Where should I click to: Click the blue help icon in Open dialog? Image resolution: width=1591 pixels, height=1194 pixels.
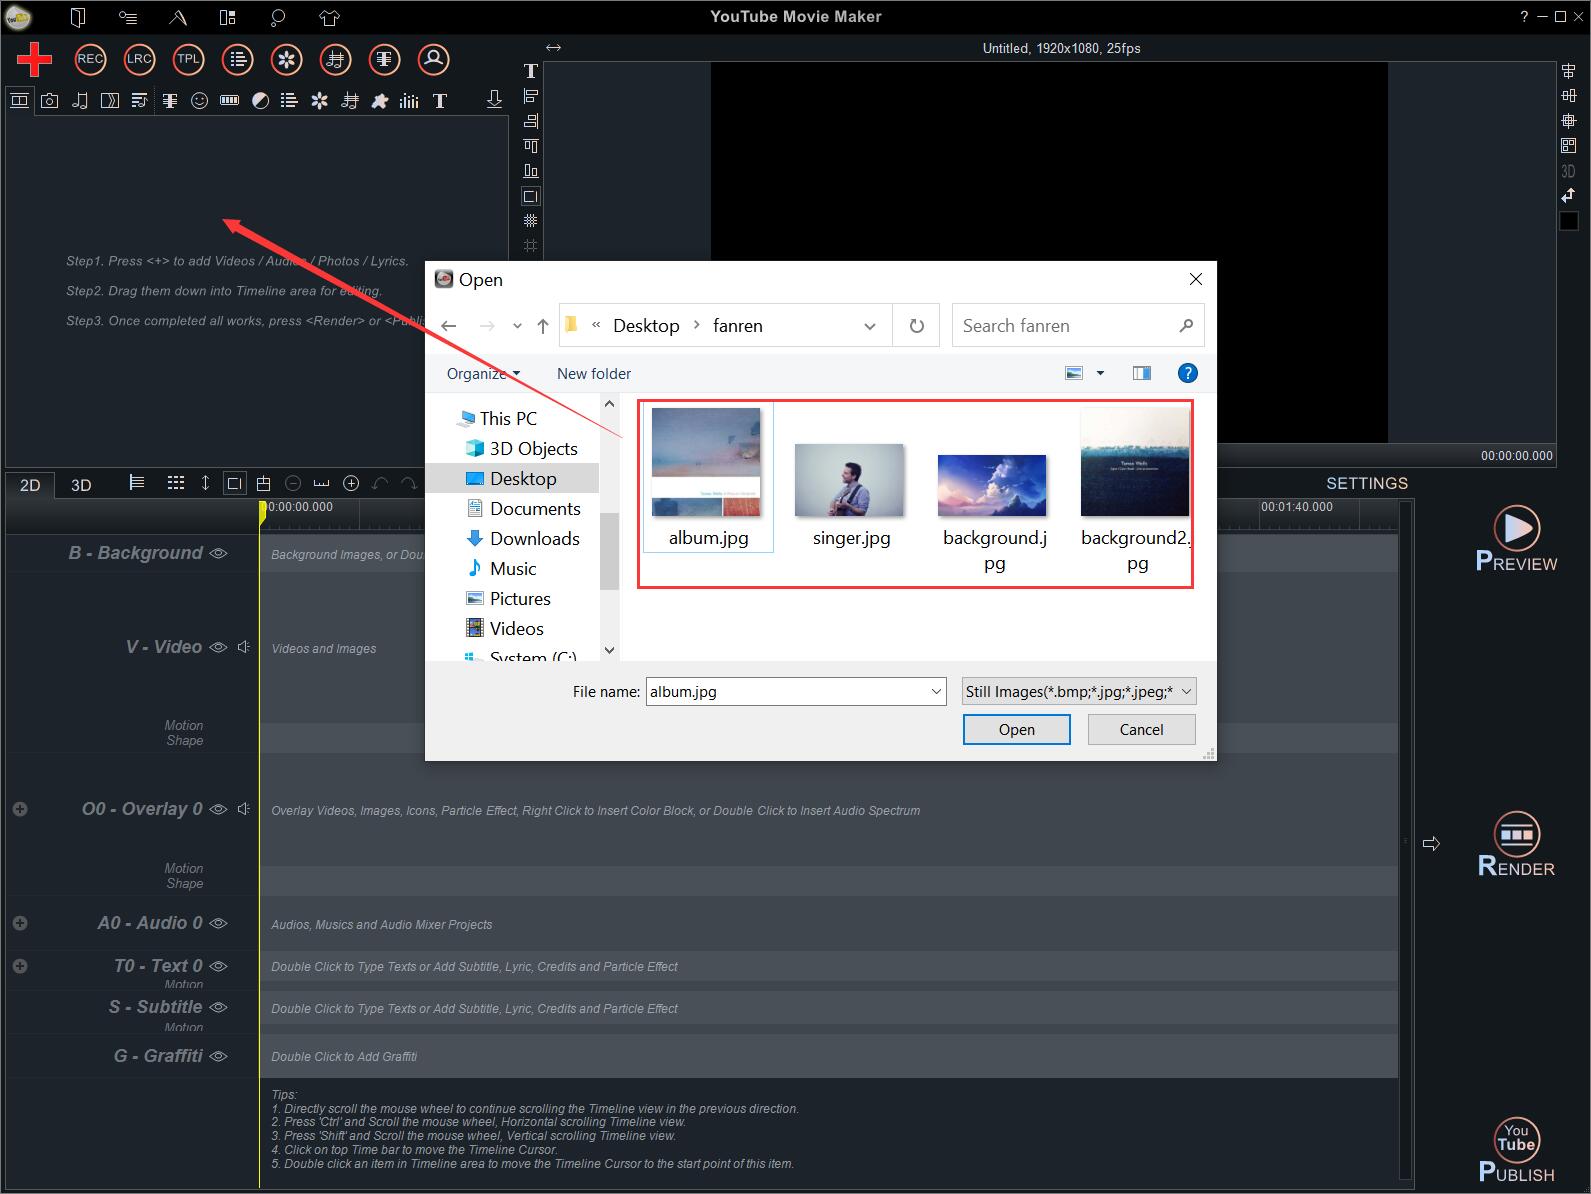1187,373
